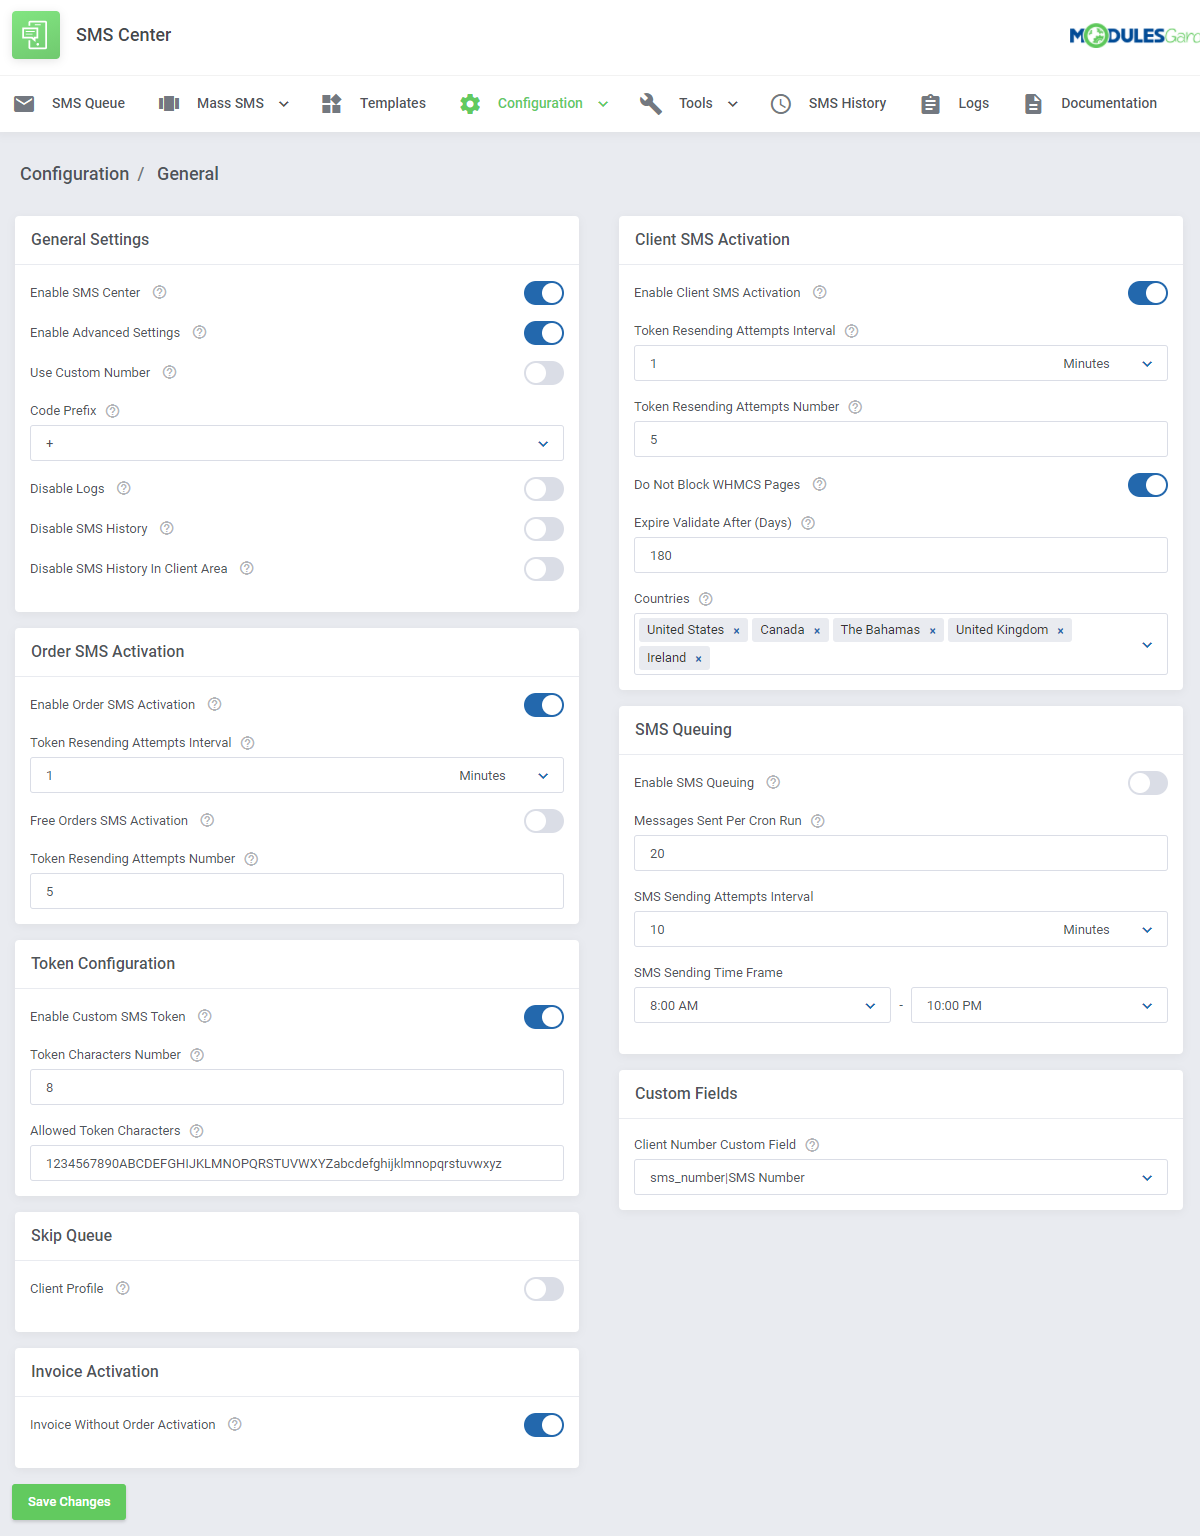Click the Save Changes button
The width and height of the screenshot is (1200, 1536).
point(69,1502)
